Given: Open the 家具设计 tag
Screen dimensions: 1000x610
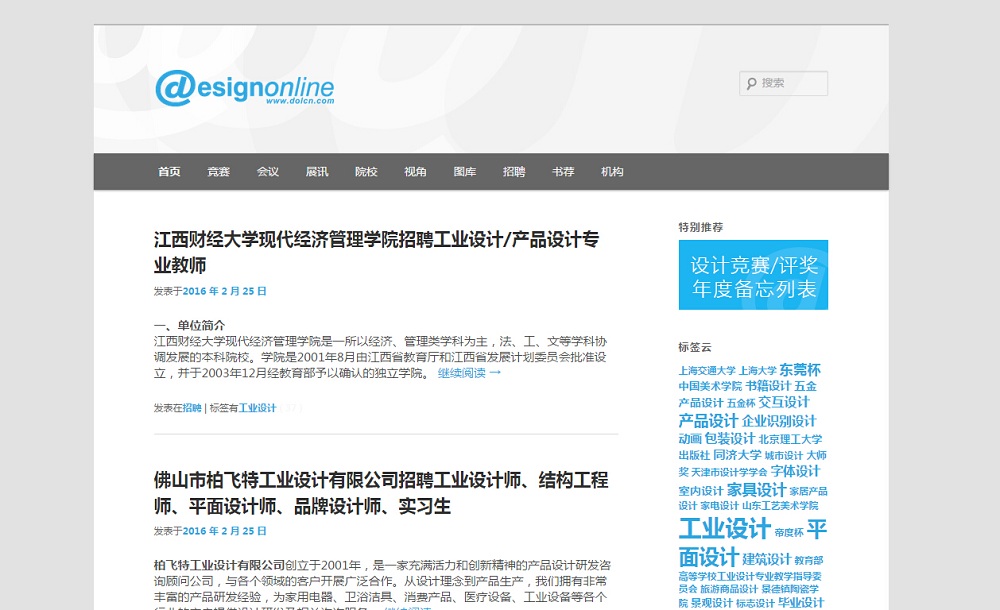Looking at the screenshot, I should click(756, 489).
